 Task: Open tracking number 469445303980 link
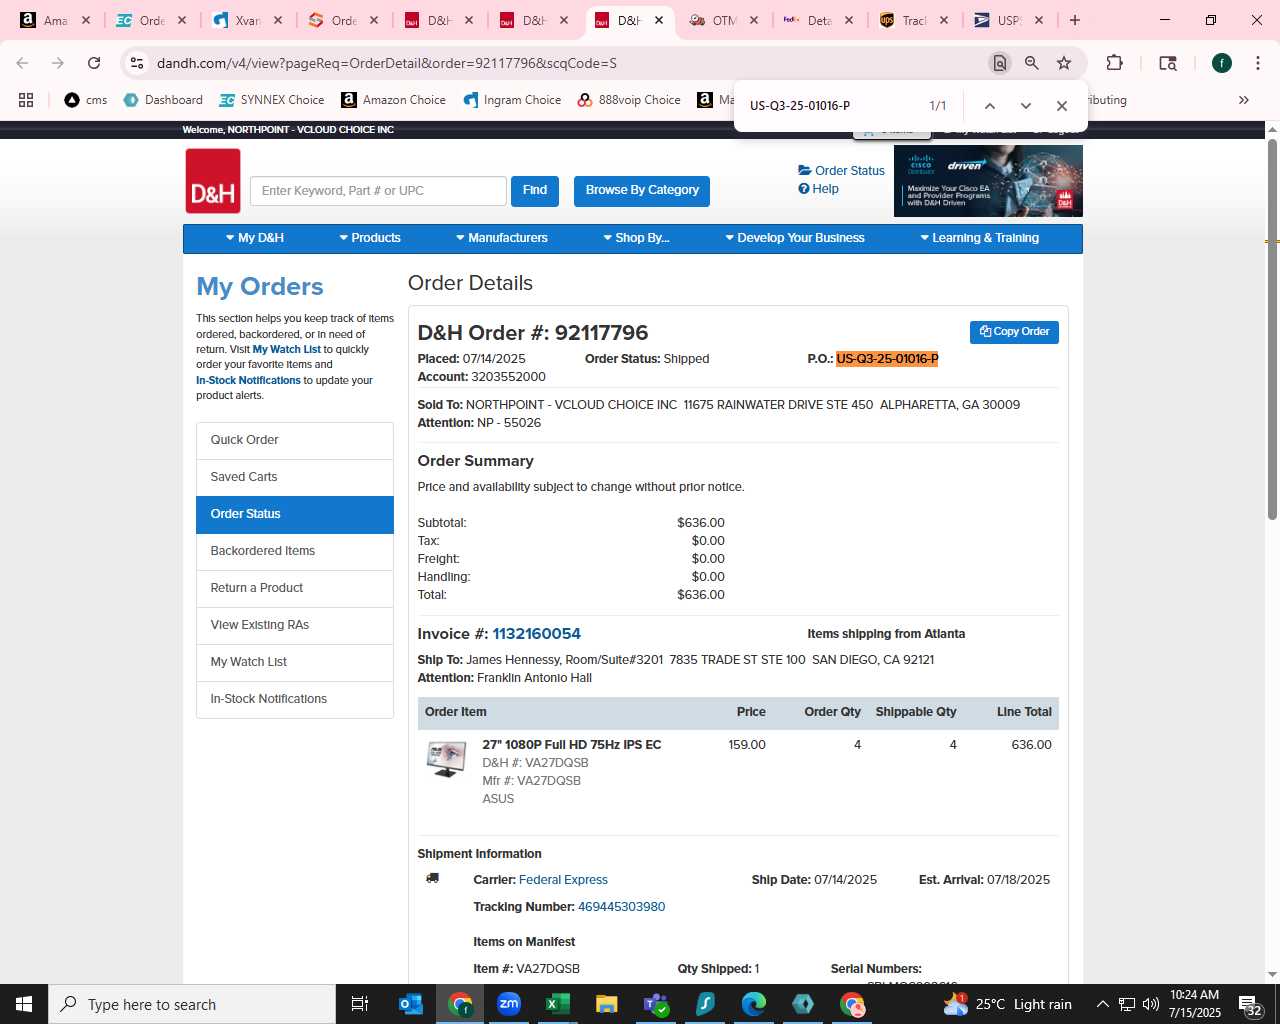[x=621, y=907]
